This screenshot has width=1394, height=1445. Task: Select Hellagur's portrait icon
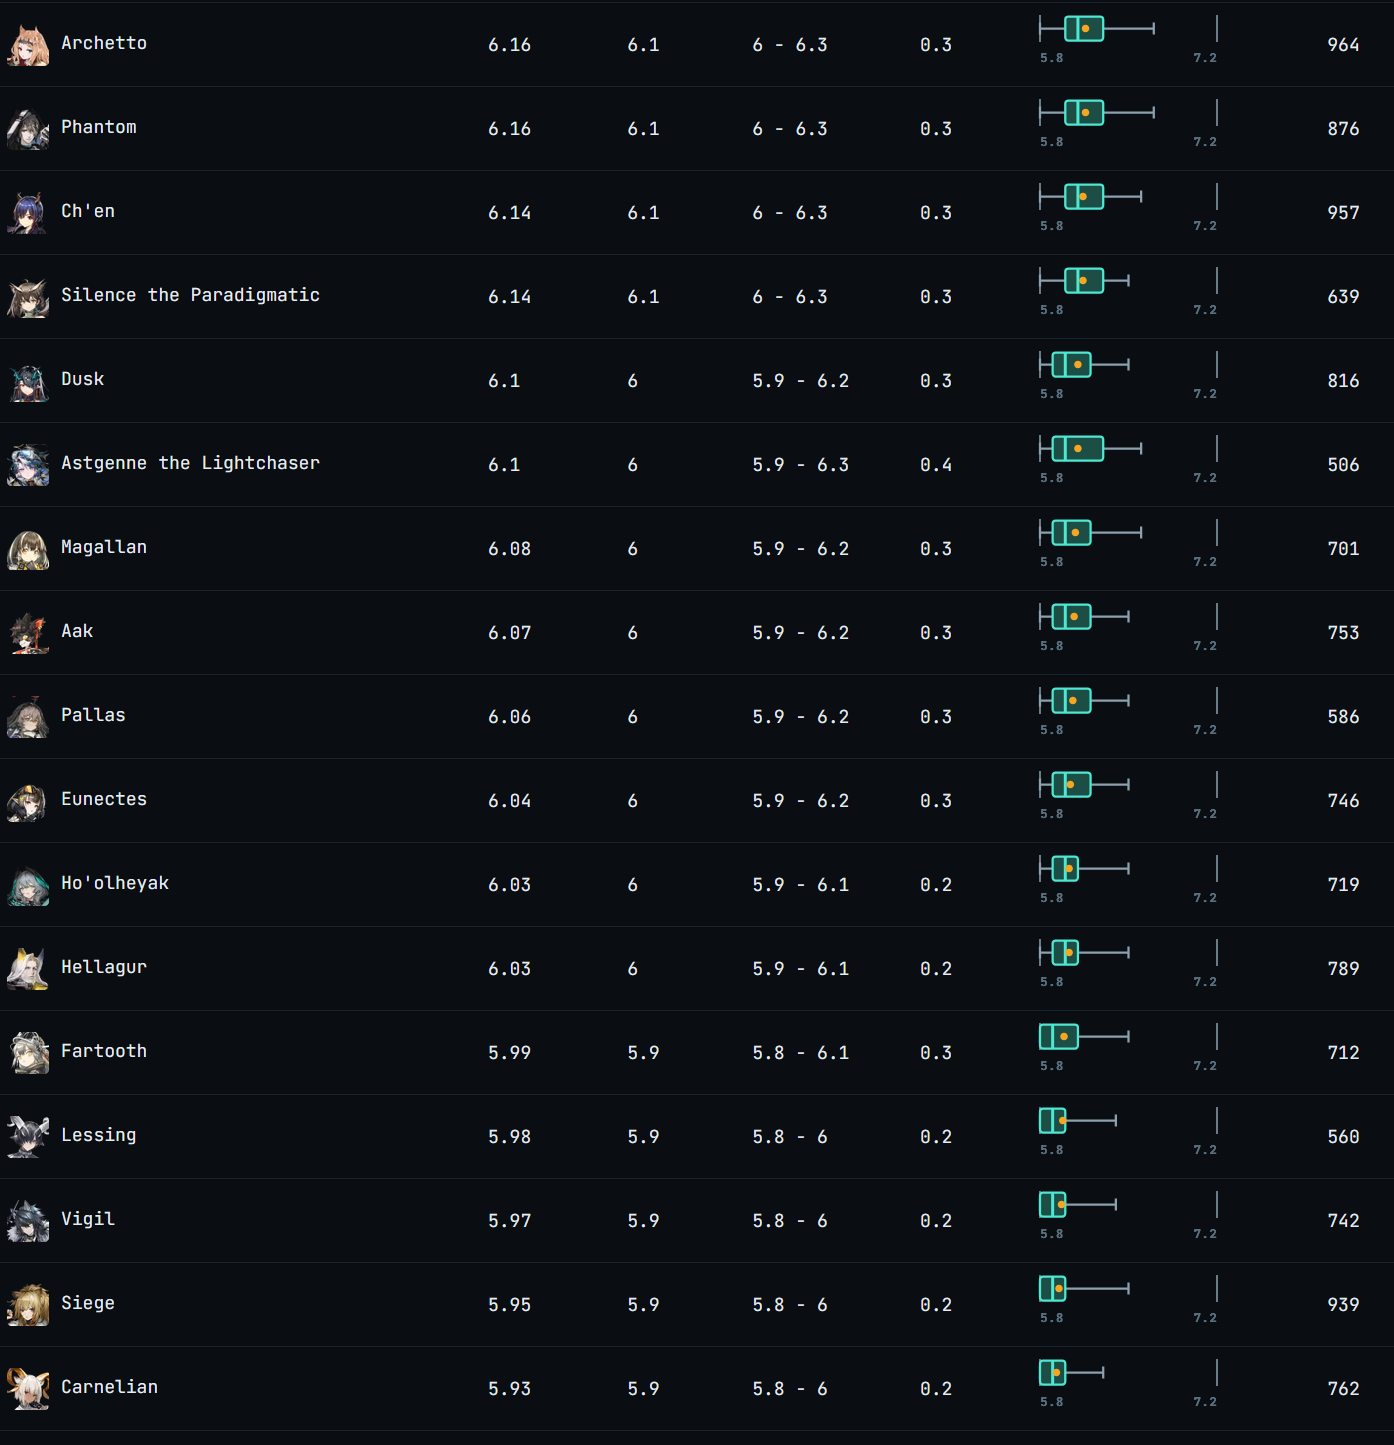click(28, 969)
